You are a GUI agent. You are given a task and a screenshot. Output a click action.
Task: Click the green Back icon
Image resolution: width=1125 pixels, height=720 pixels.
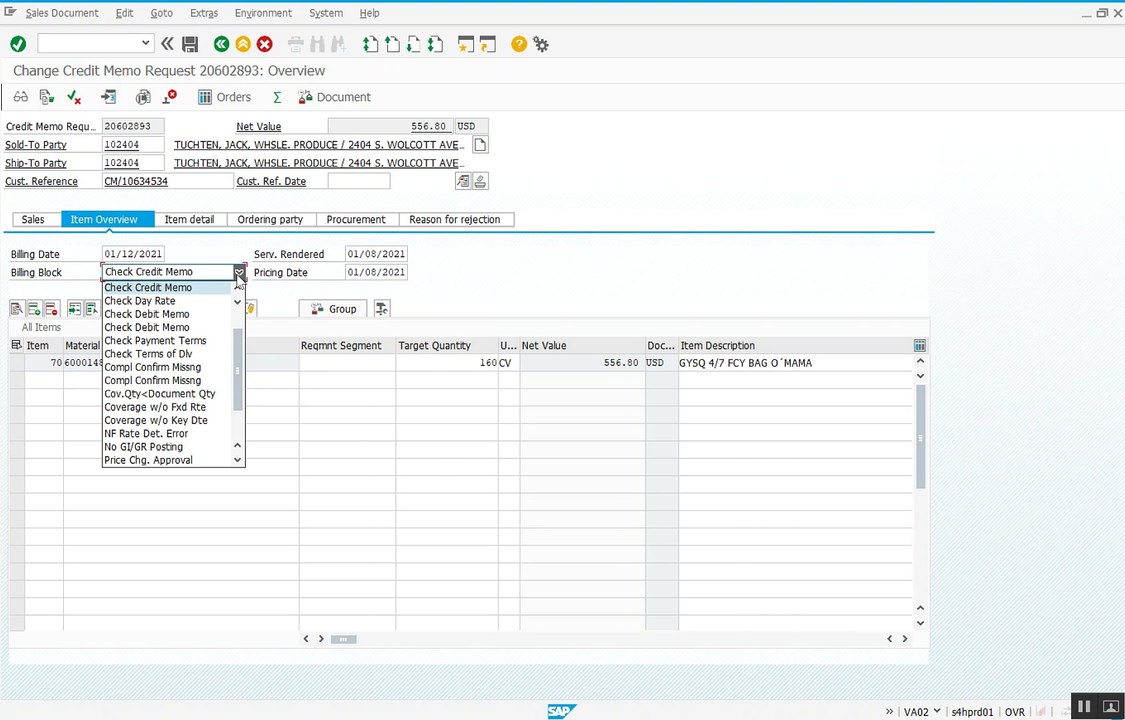[221, 44]
